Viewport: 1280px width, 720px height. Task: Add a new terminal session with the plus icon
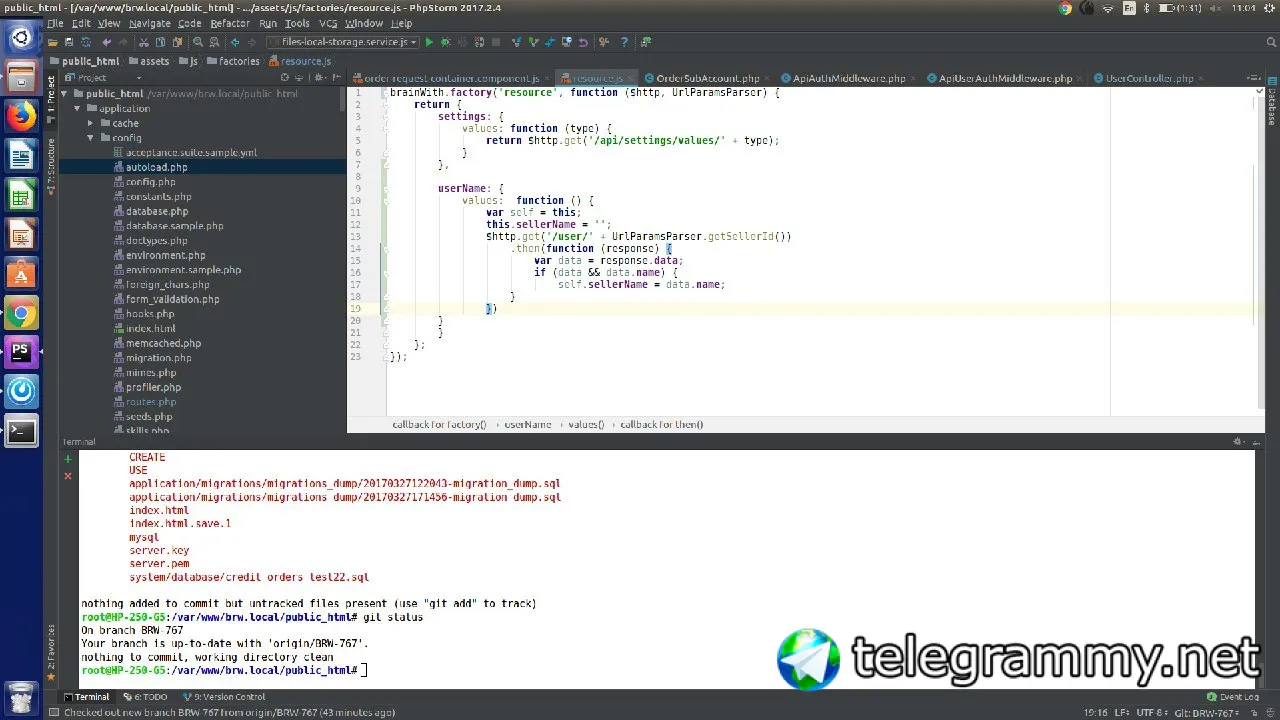68,459
